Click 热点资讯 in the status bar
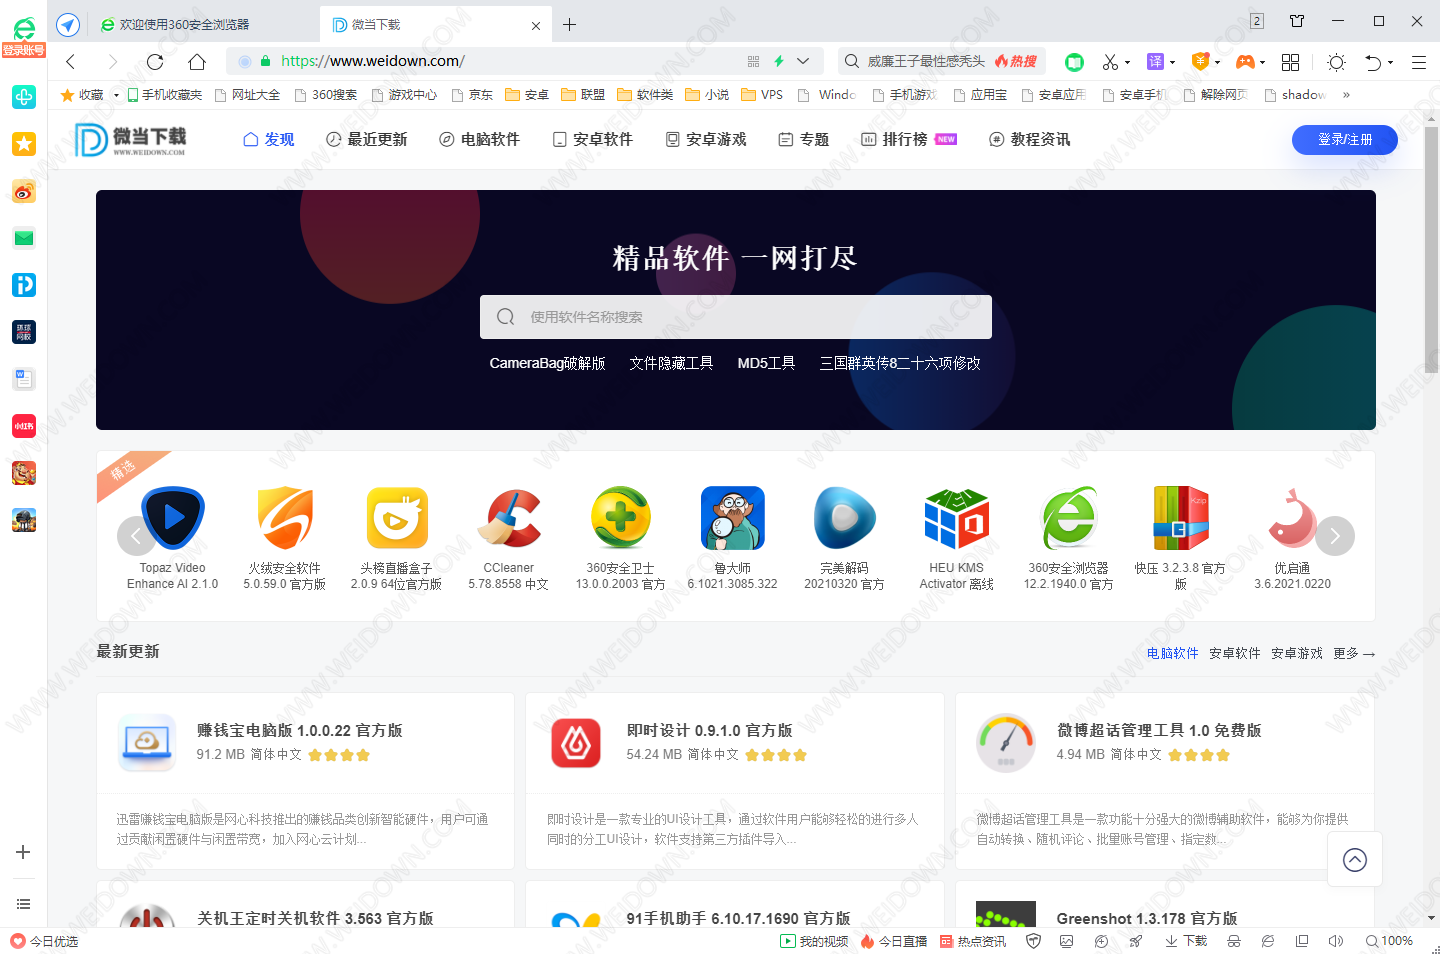The height and width of the screenshot is (954, 1440). (x=973, y=941)
